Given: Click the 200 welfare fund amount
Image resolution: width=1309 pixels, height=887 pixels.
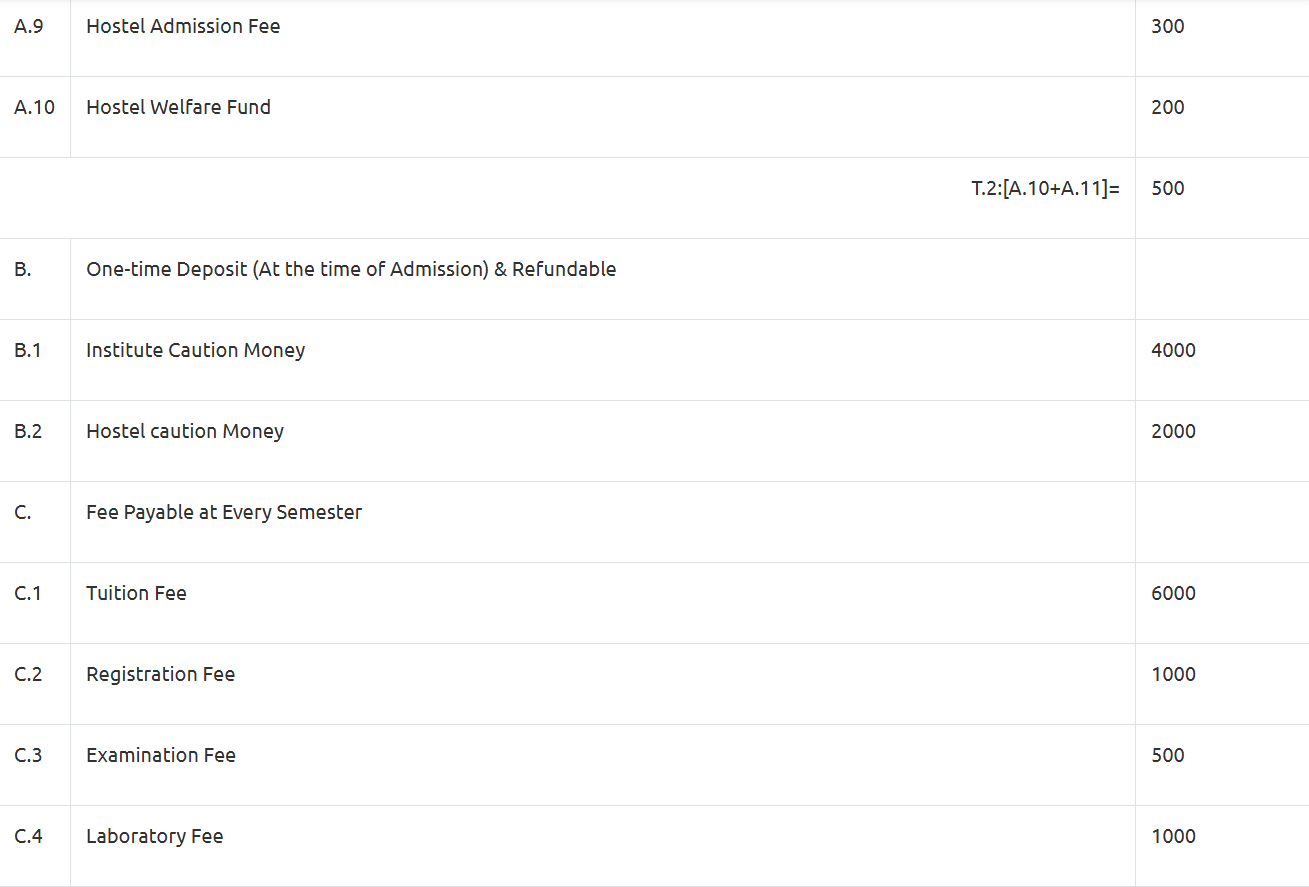Looking at the screenshot, I should (x=1167, y=108).
